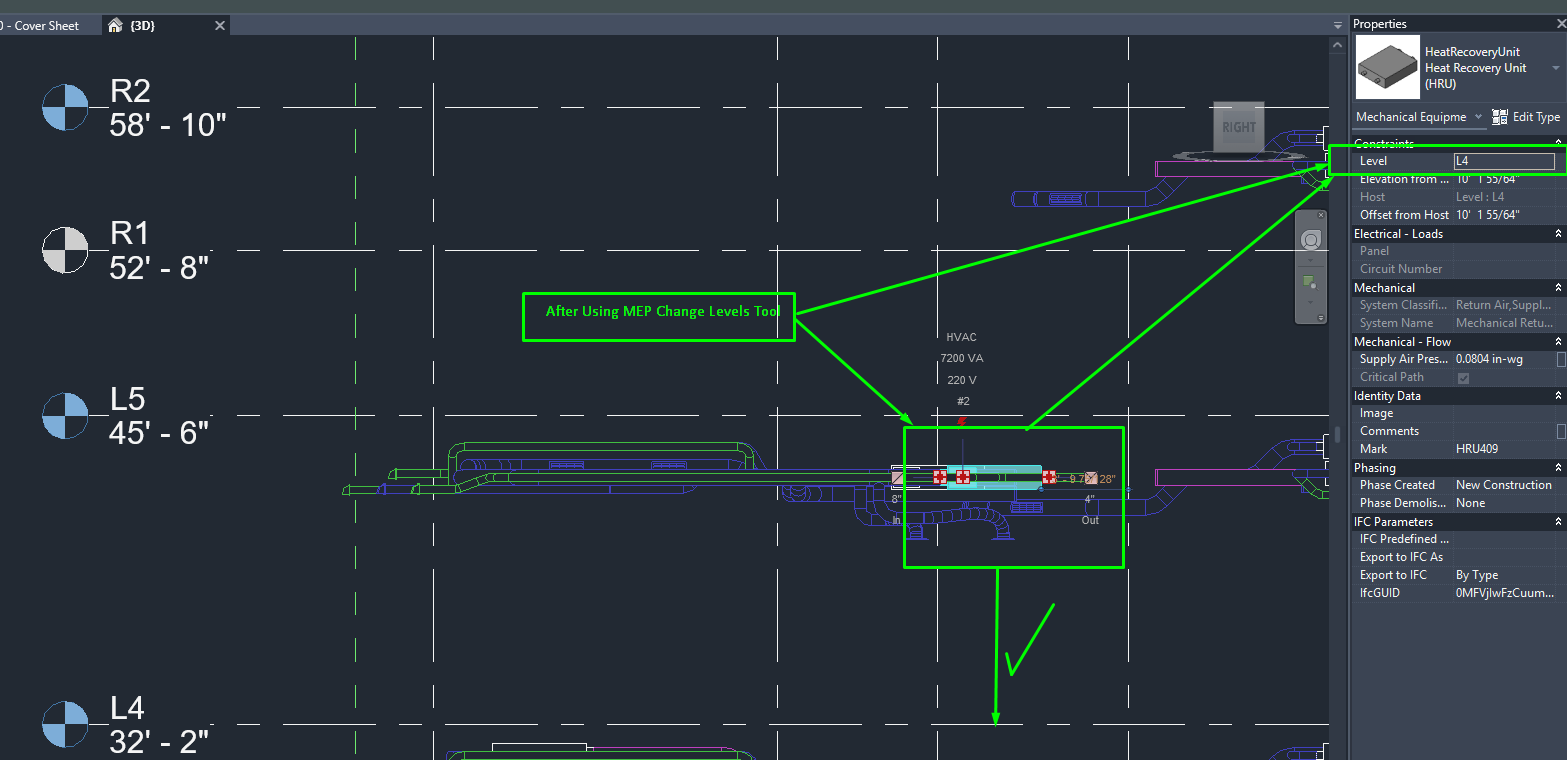
Task: Open the Type Selector dropdown for HeatRecoveryUnit
Action: [x=1555, y=67]
